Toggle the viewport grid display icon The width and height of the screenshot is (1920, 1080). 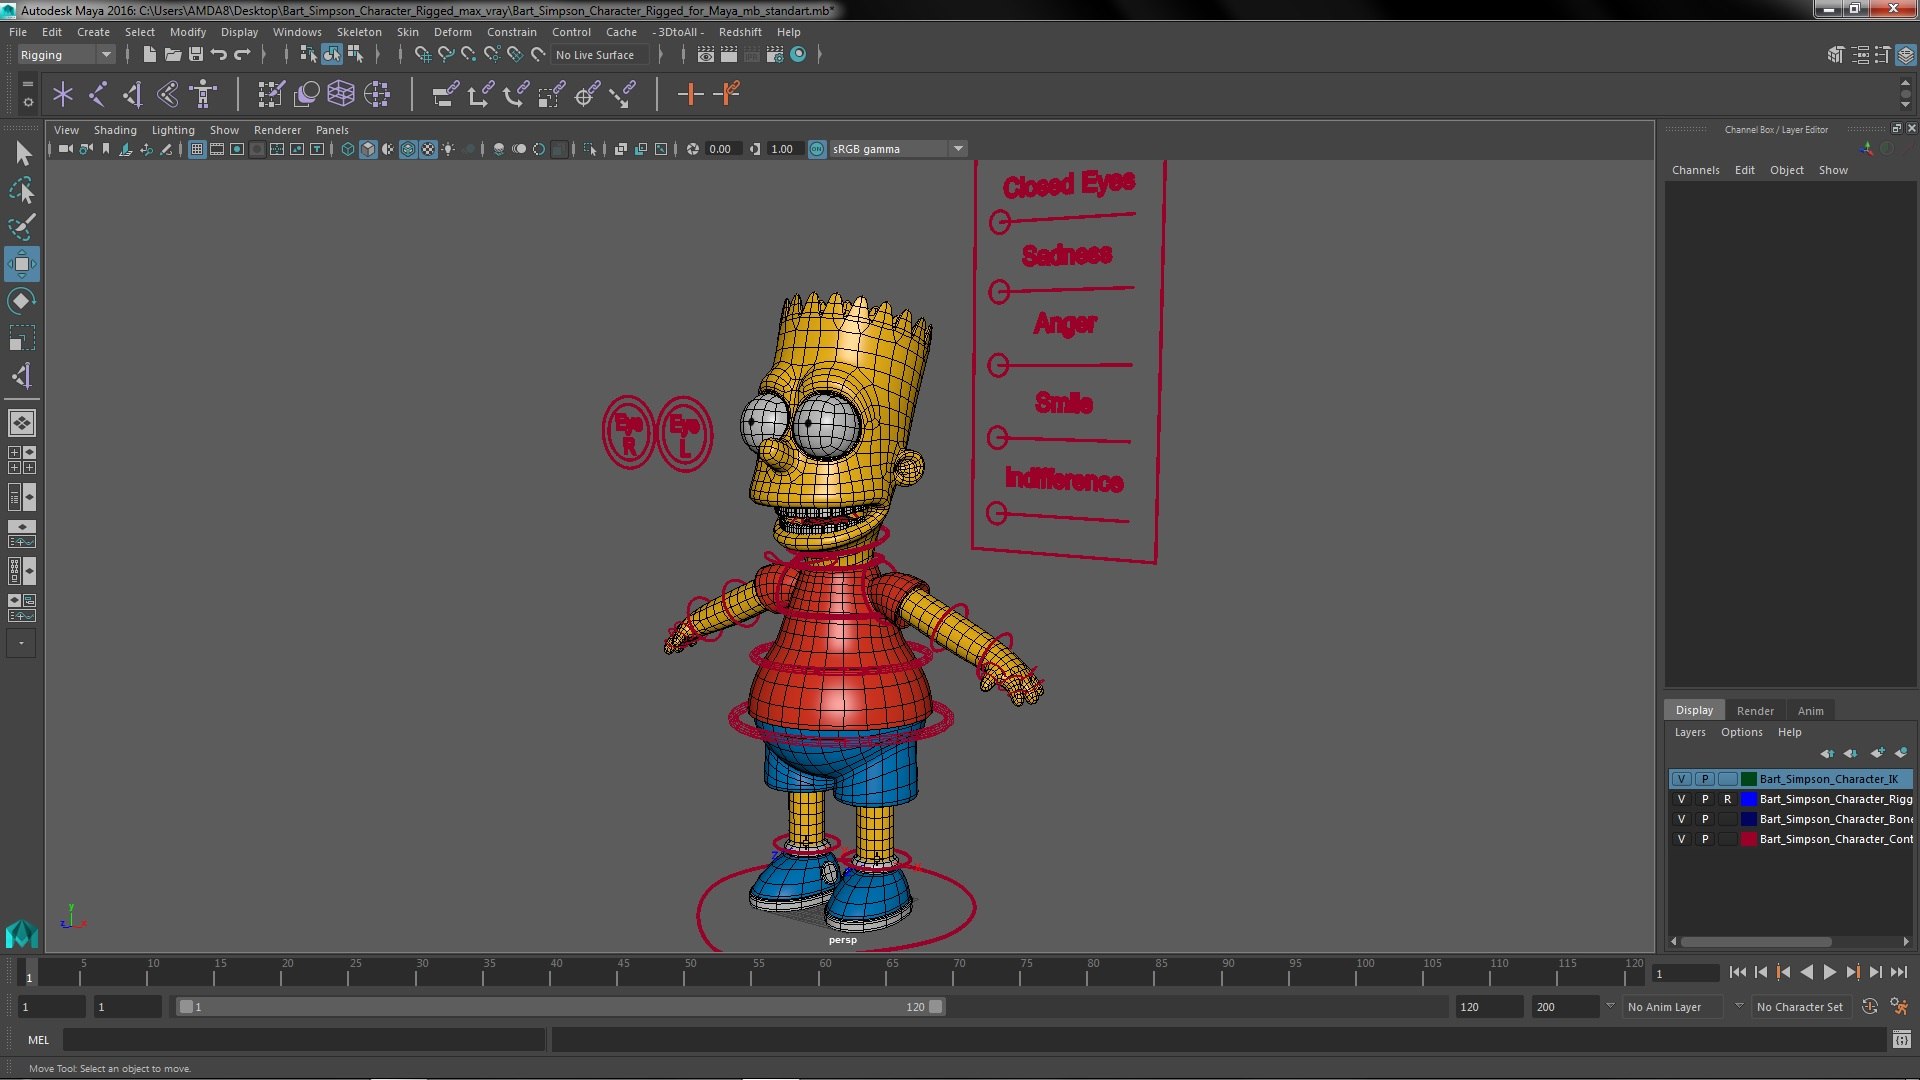(x=197, y=149)
